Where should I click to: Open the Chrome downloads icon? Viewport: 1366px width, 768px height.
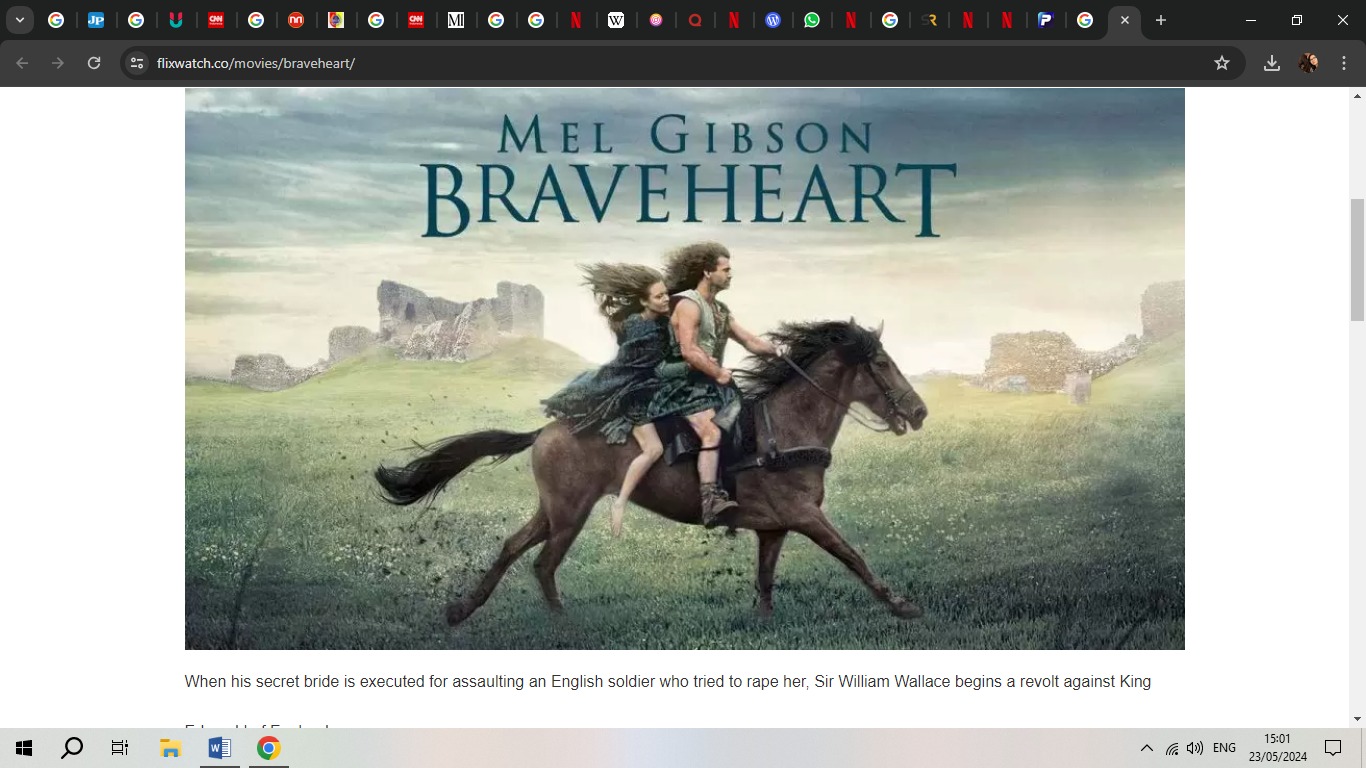tap(1272, 63)
